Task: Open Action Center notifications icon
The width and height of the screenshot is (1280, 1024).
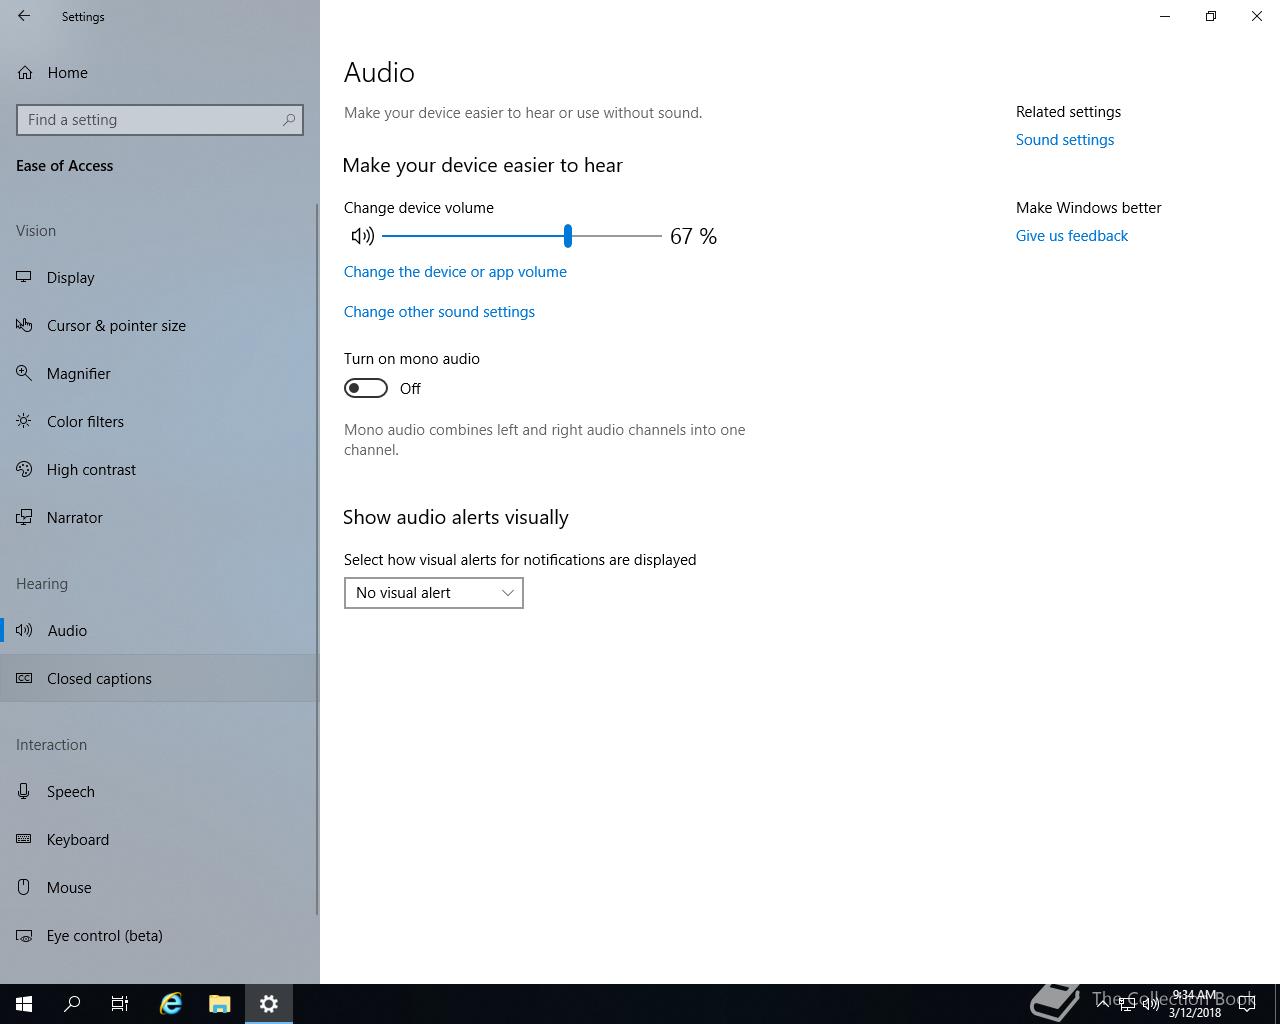Action: click(x=1247, y=1004)
